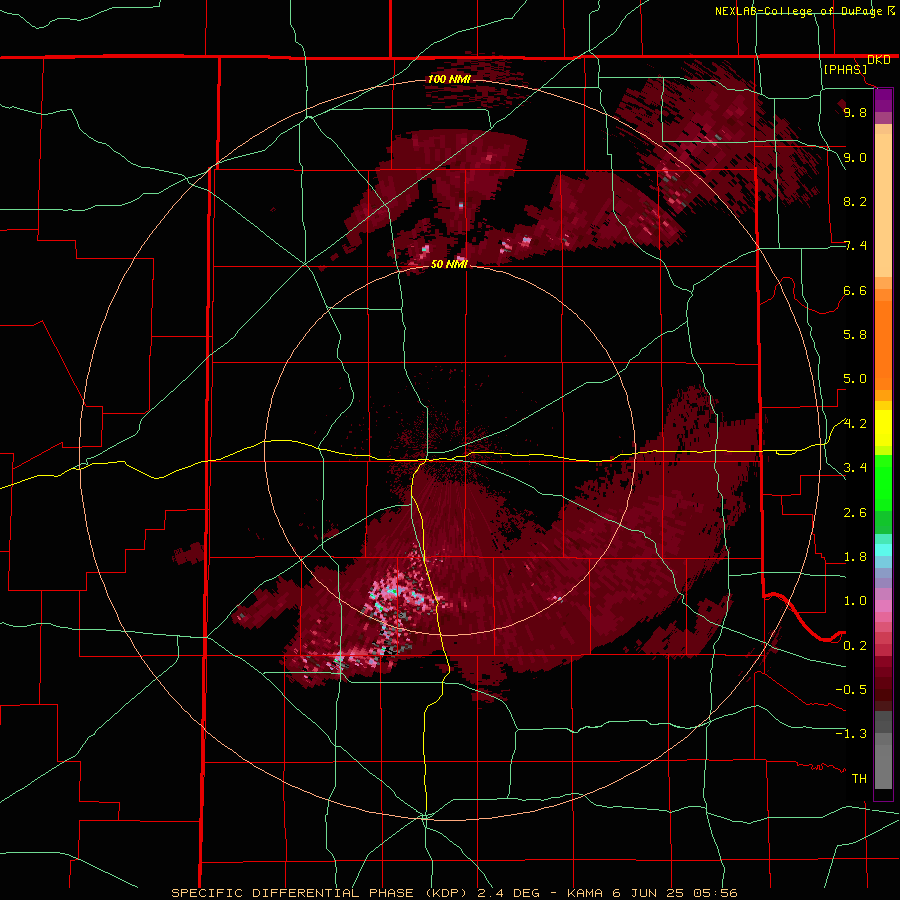Click the 100 NMI range ring label

tap(449, 79)
